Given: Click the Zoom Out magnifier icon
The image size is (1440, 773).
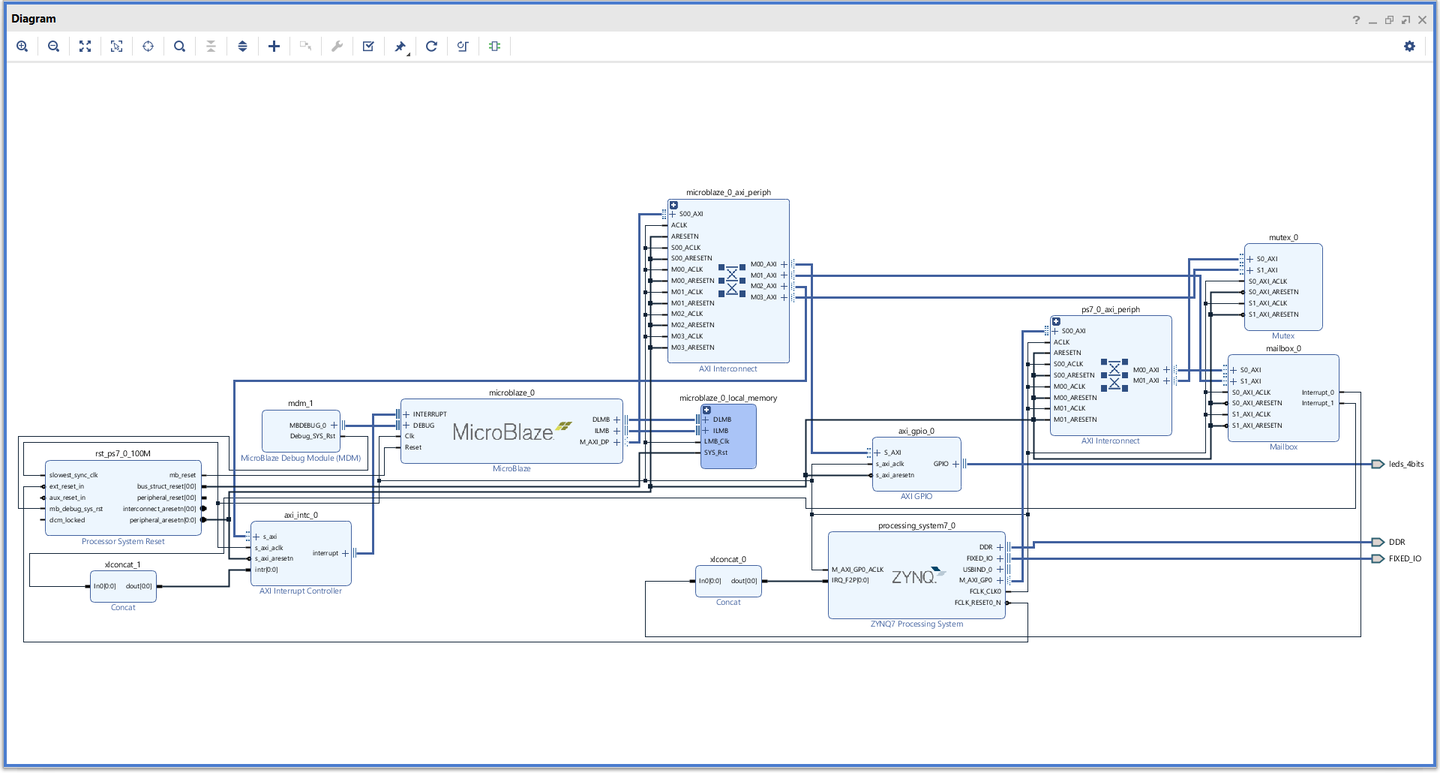Looking at the screenshot, I should pyautogui.click(x=54, y=46).
